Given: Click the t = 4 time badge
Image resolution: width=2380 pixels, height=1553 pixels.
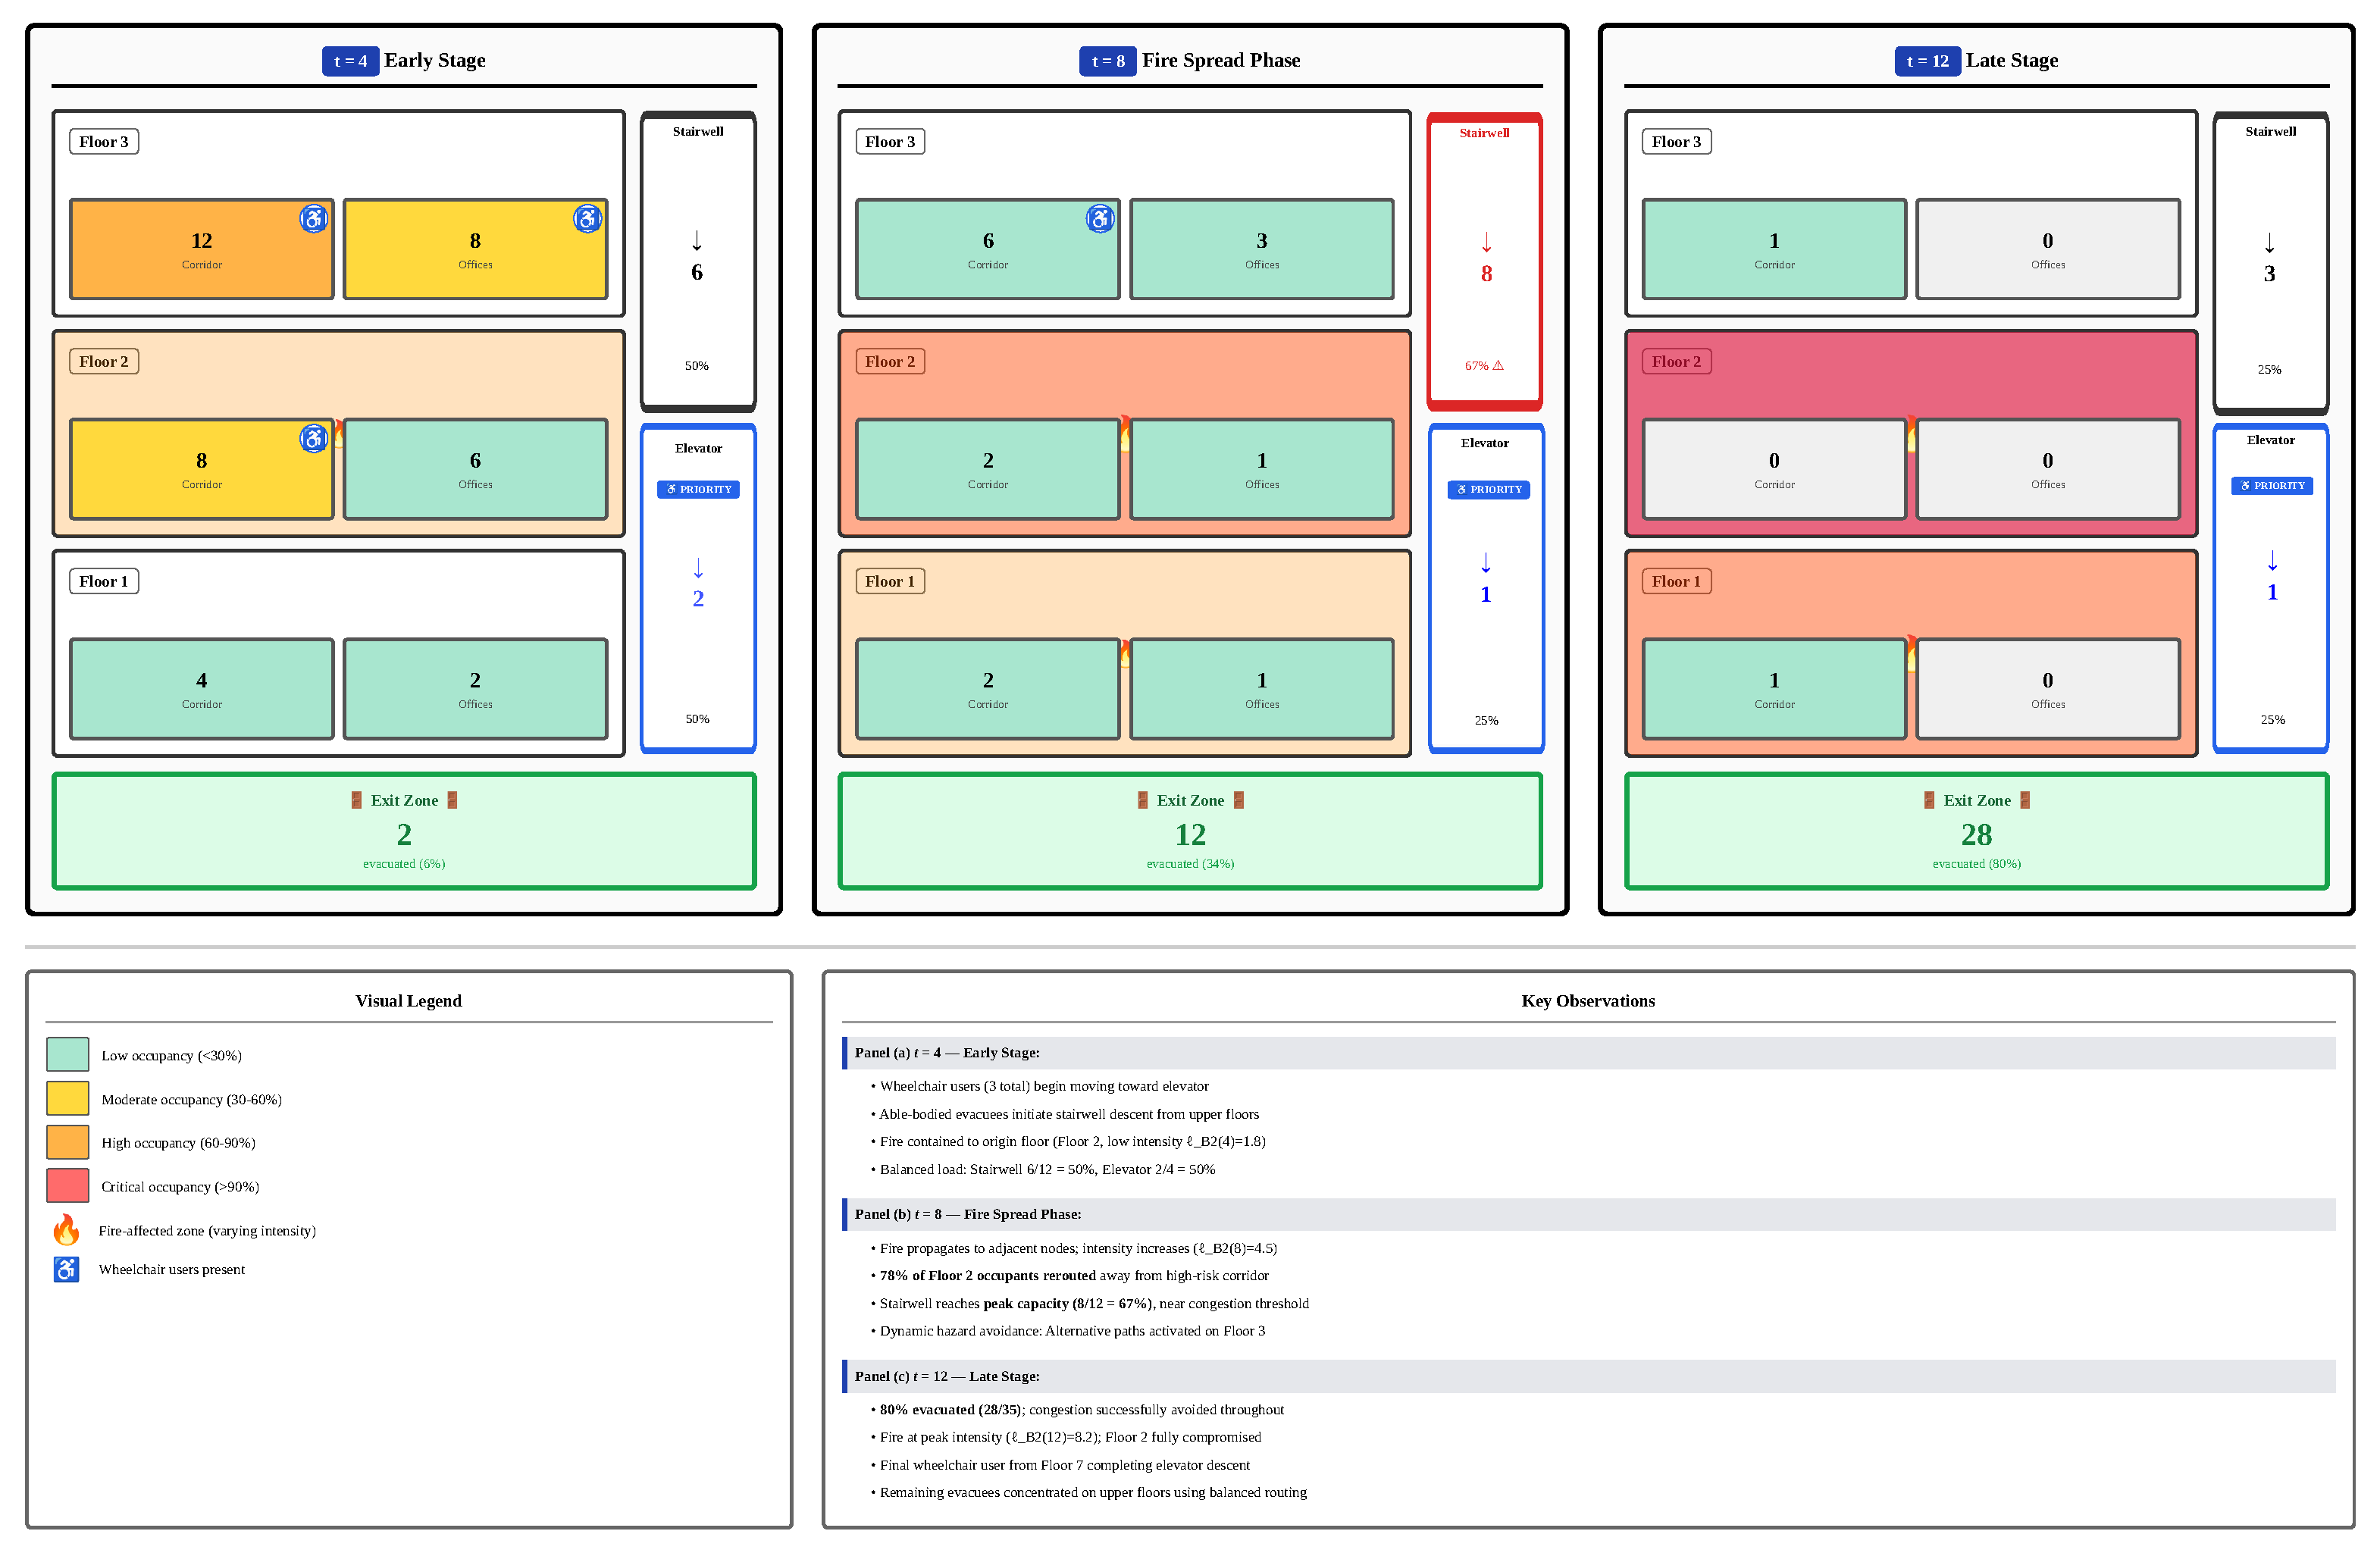Looking at the screenshot, I should coord(350,61).
